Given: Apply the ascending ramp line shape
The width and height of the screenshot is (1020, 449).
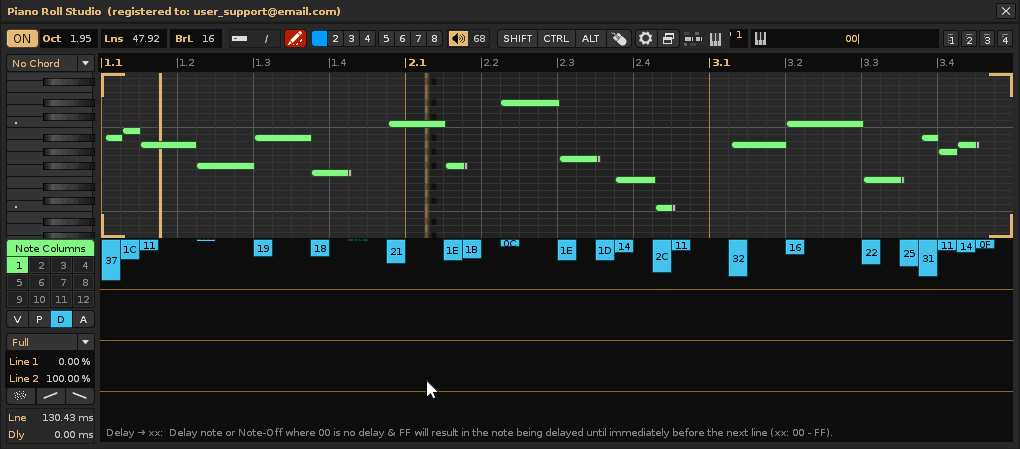Looking at the screenshot, I should click(50, 396).
